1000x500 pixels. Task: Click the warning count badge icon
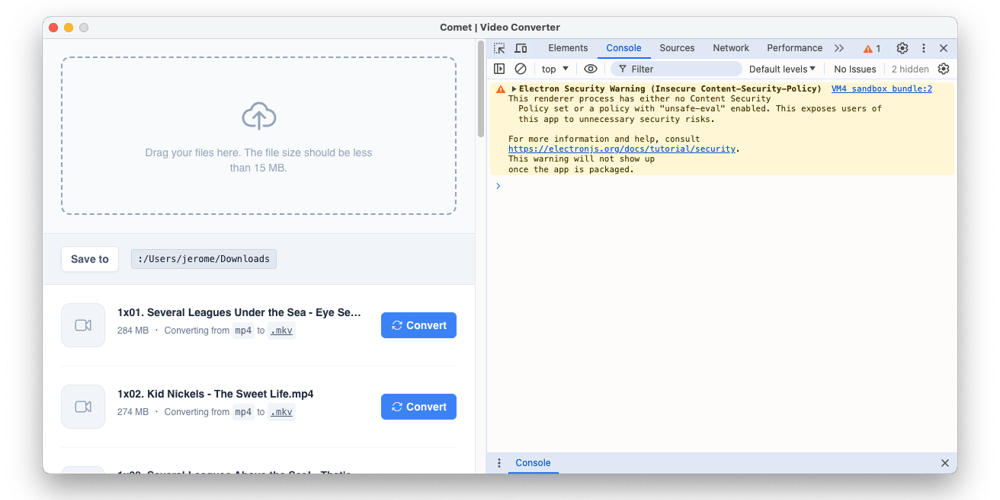coord(872,48)
